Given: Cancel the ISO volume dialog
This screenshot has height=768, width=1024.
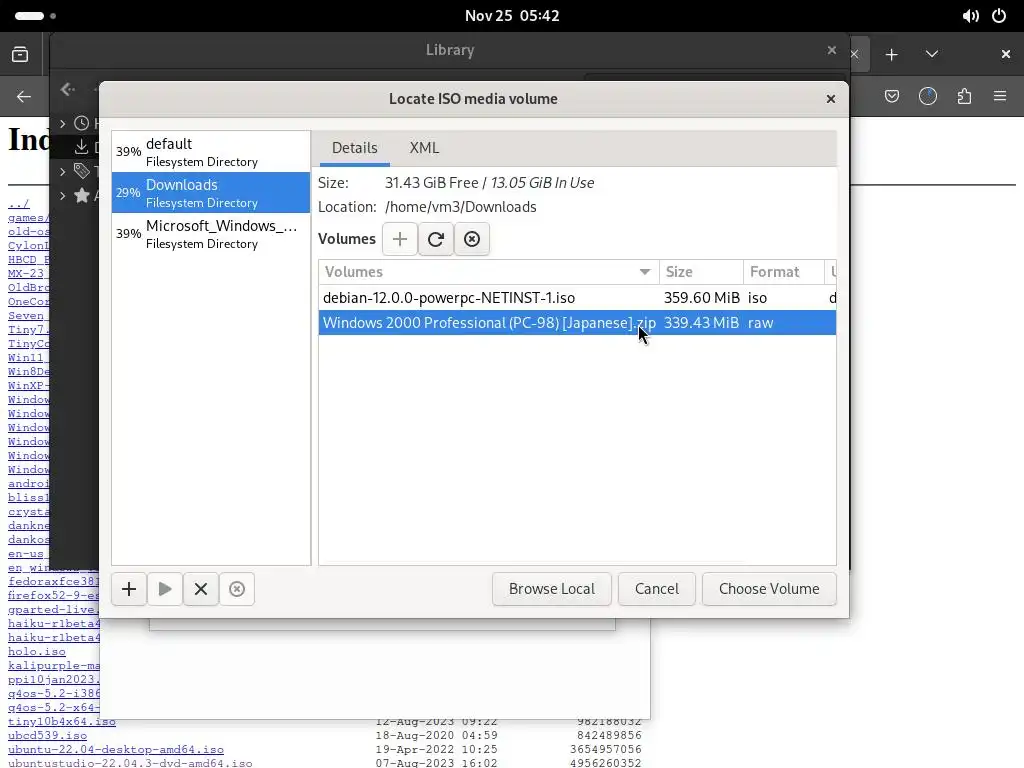Looking at the screenshot, I should click(657, 589).
